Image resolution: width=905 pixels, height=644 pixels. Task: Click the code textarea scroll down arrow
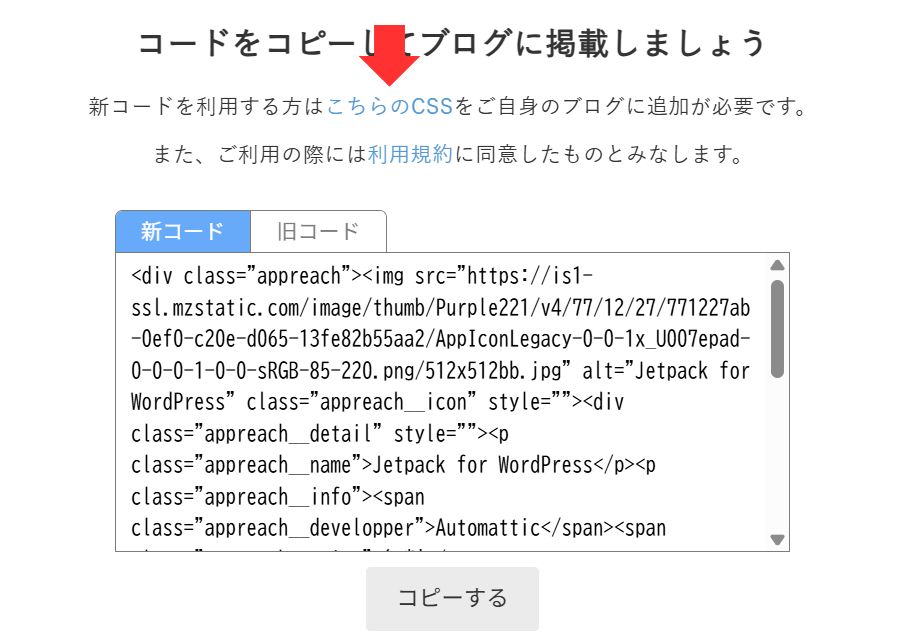(x=777, y=540)
